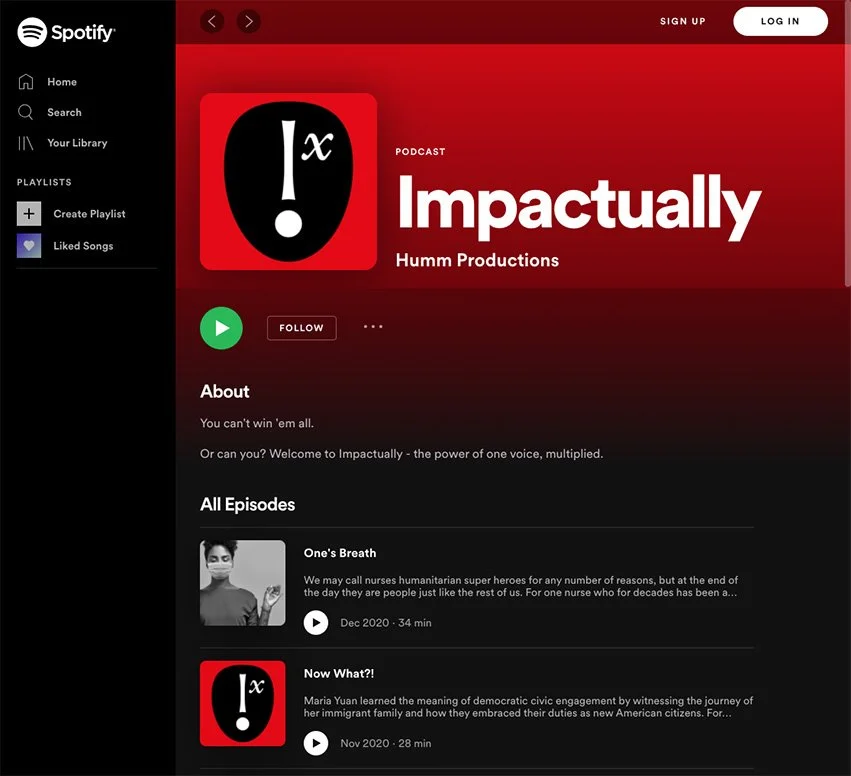The width and height of the screenshot is (851, 776).
Task: Click One's Breath episode description text
Action: pyautogui.click(x=520, y=586)
